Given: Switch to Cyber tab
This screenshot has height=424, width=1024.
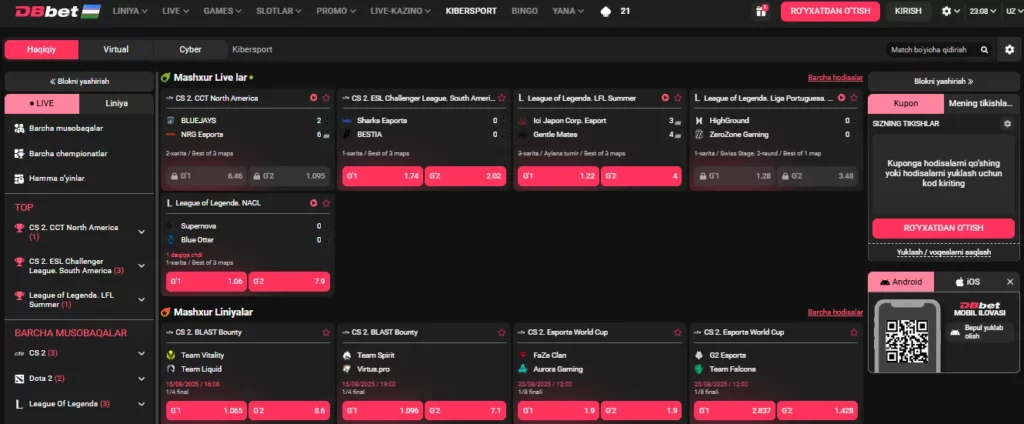Looking at the screenshot, I should 190,50.
